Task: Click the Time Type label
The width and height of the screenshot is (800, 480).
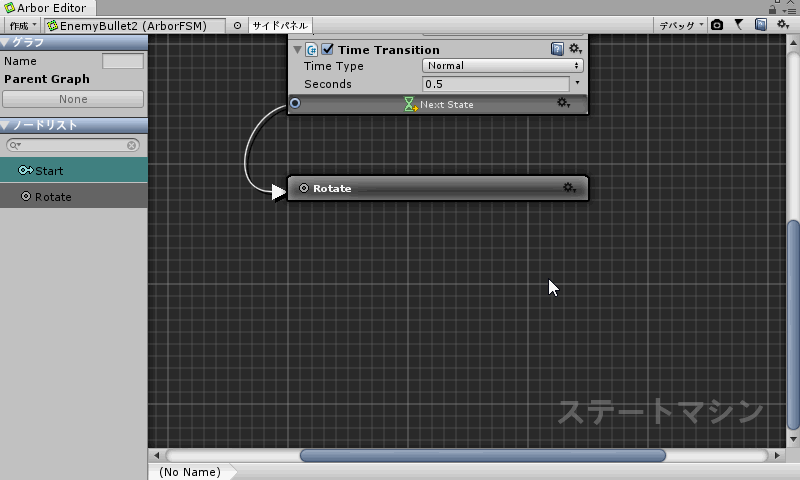Action: pyautogui.click(x=334, y=66)
